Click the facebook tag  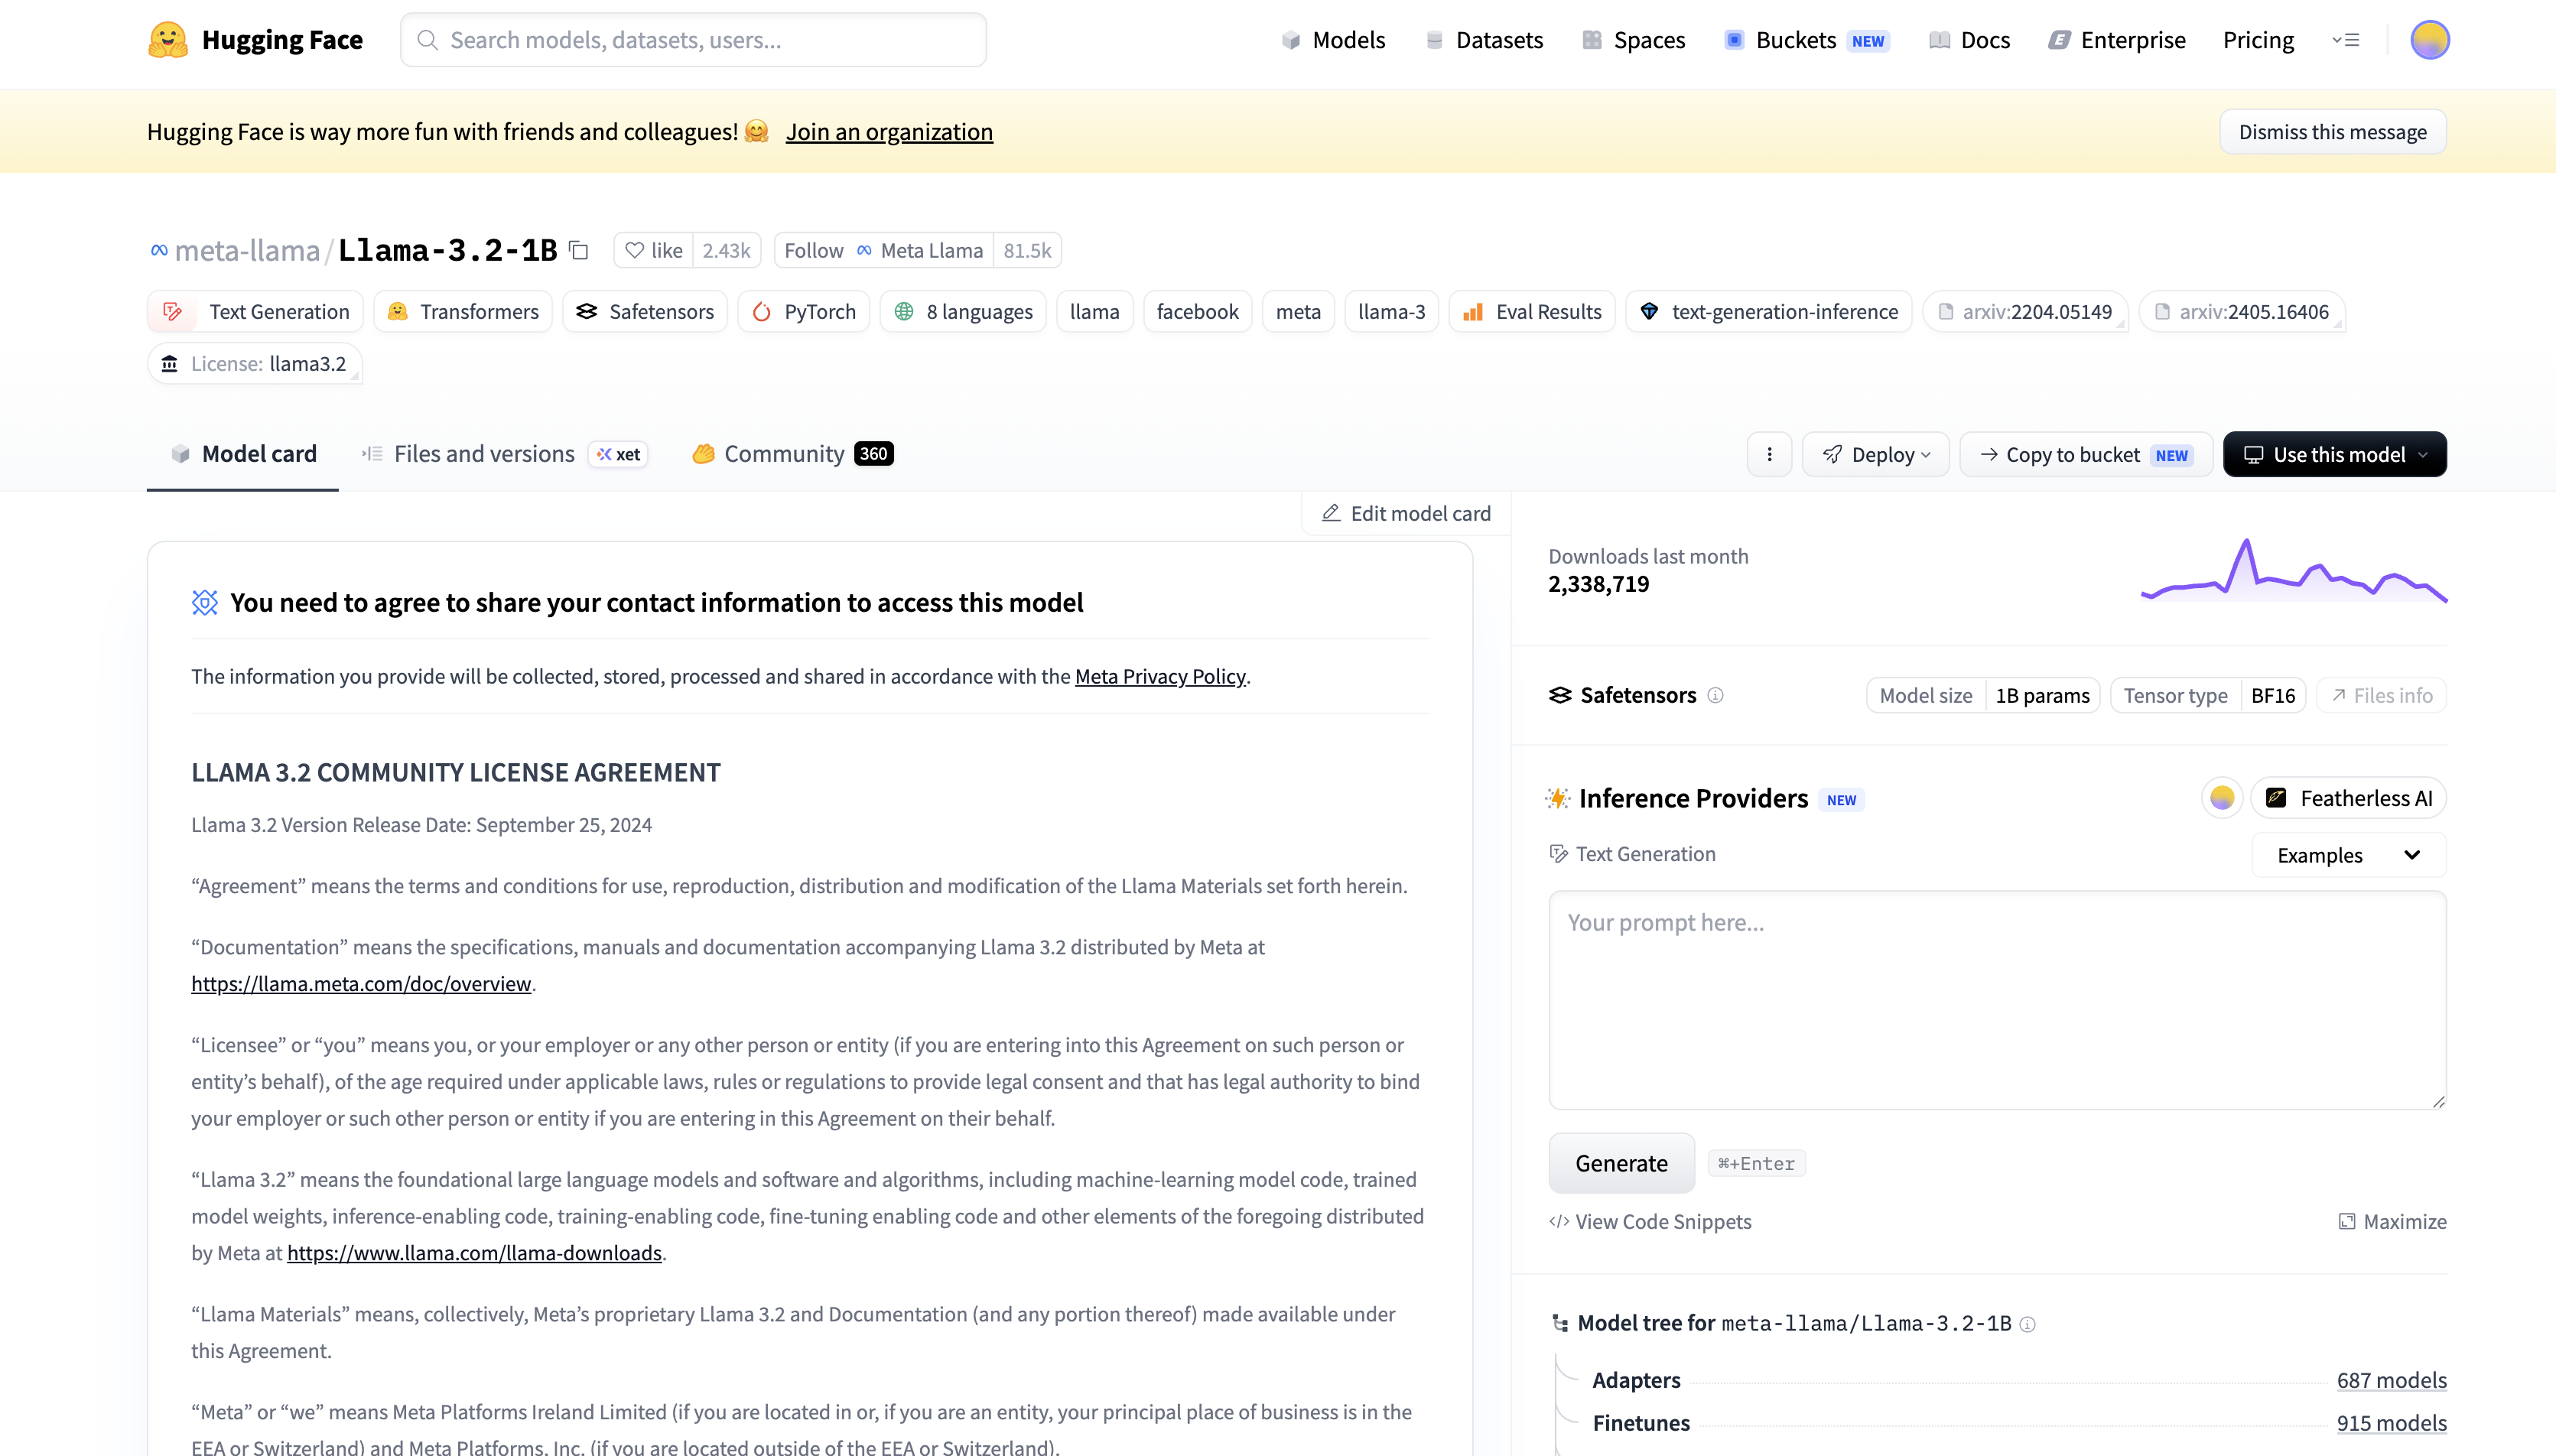1197,312
